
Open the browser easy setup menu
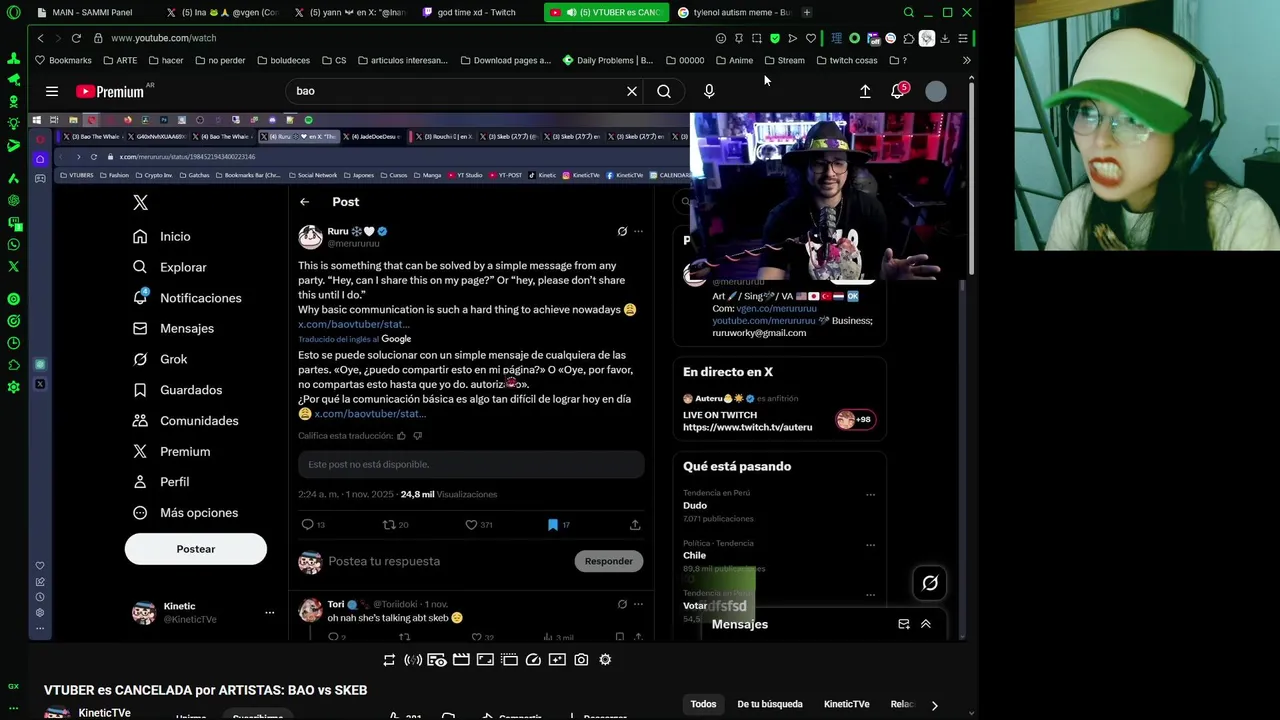tap(963, 38)
